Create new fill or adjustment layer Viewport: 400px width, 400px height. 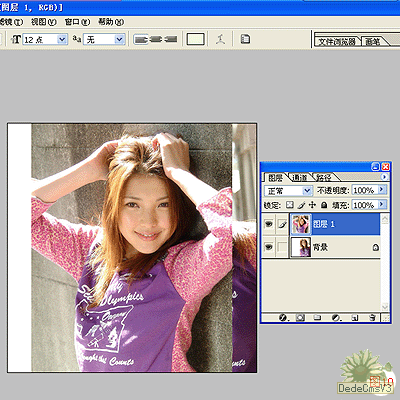pyautogui.click(x=336, y=317)
